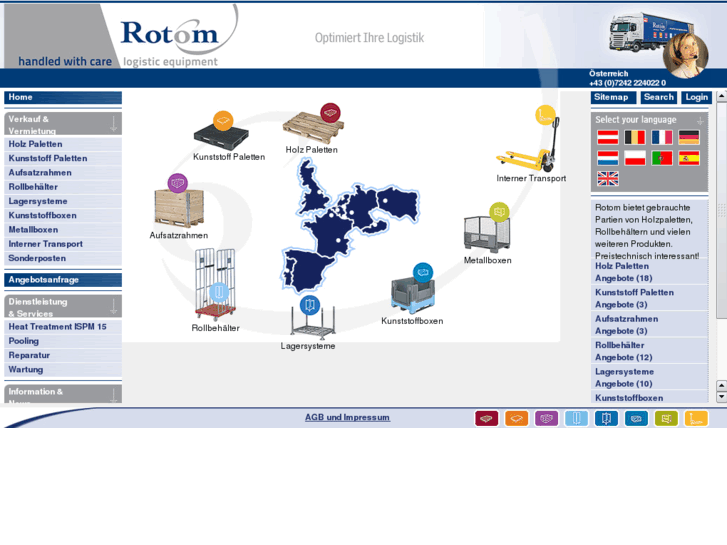Image resolution: width=727 pixels, height=545 pixels.
Task: Select Kunststoff Paletten in the left menu
Action: [63, 159]
